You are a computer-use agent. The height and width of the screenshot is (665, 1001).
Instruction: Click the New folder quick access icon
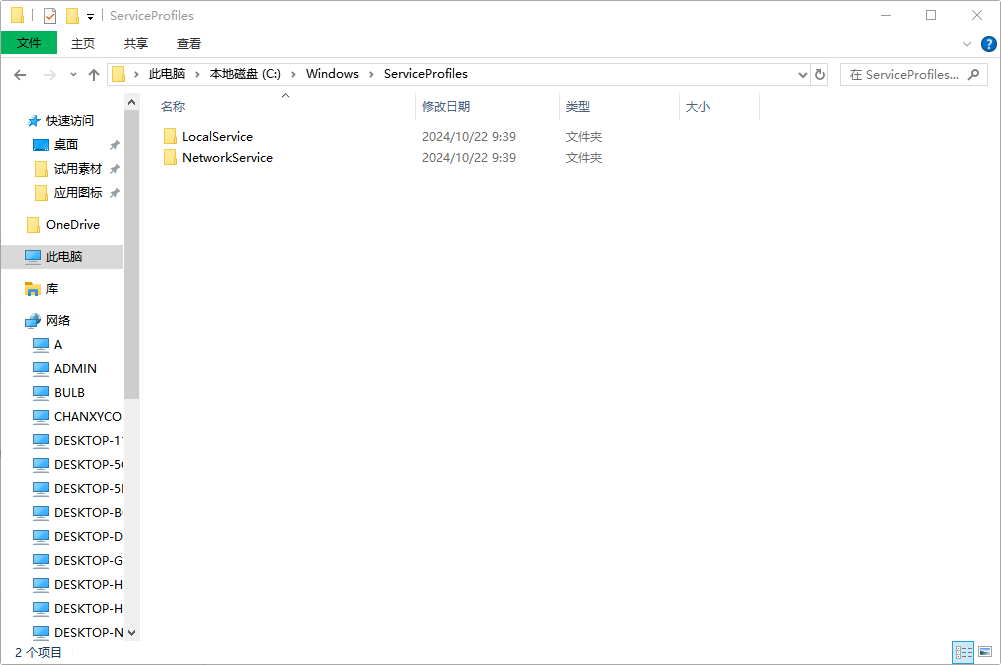tap(73, 15)
